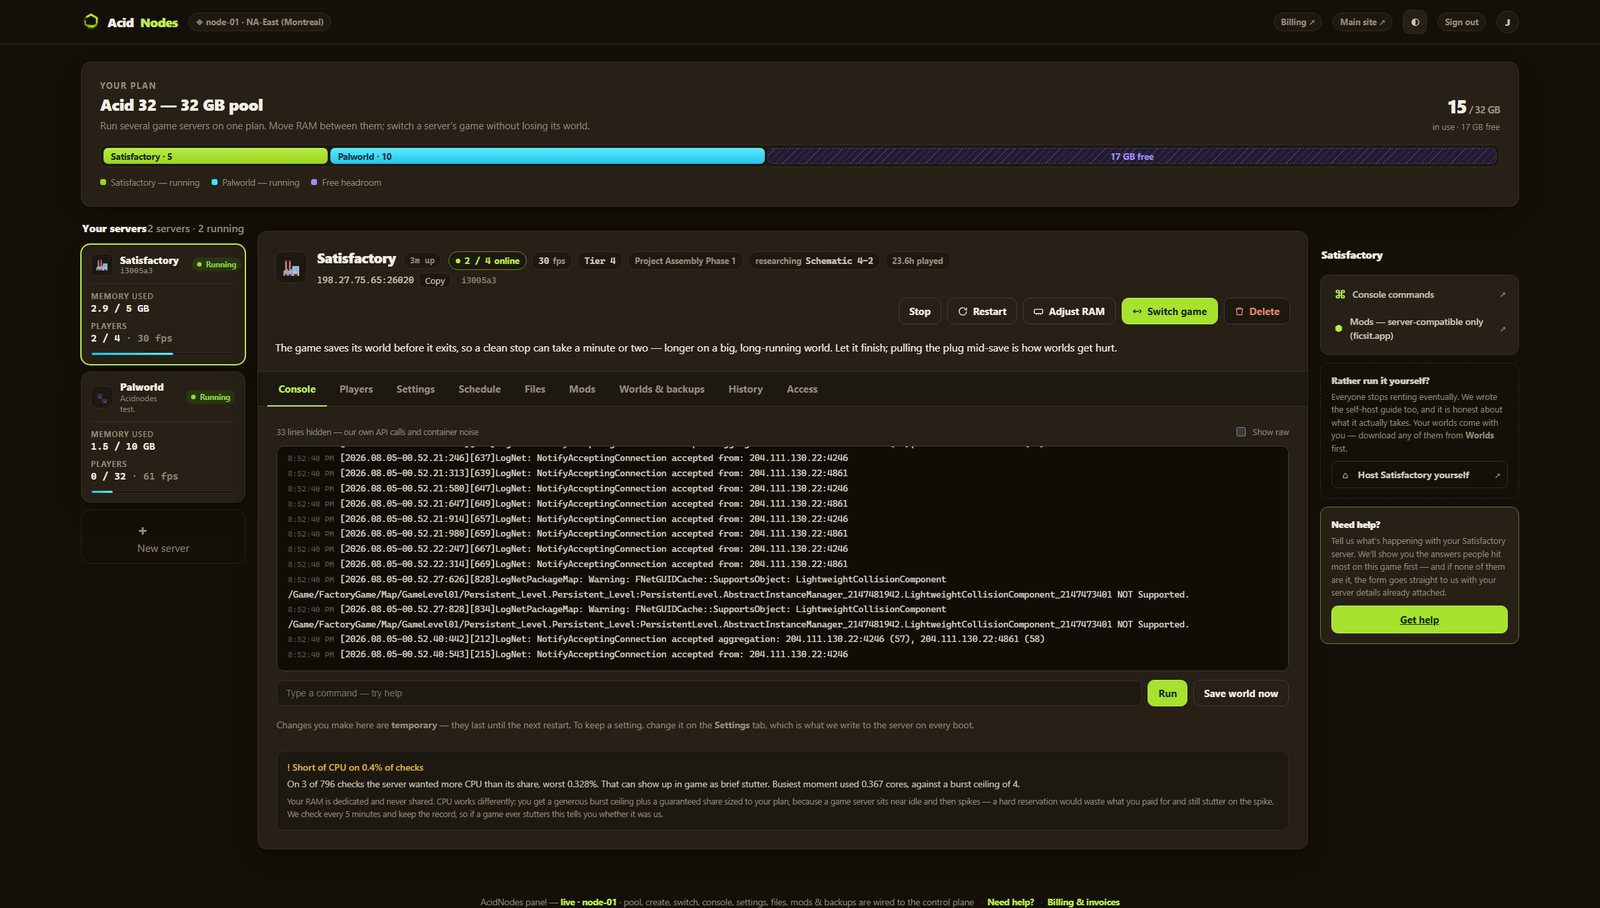Click the Worlds link in self-host text
This screenshot has height=908, width=1600.
1480,435
